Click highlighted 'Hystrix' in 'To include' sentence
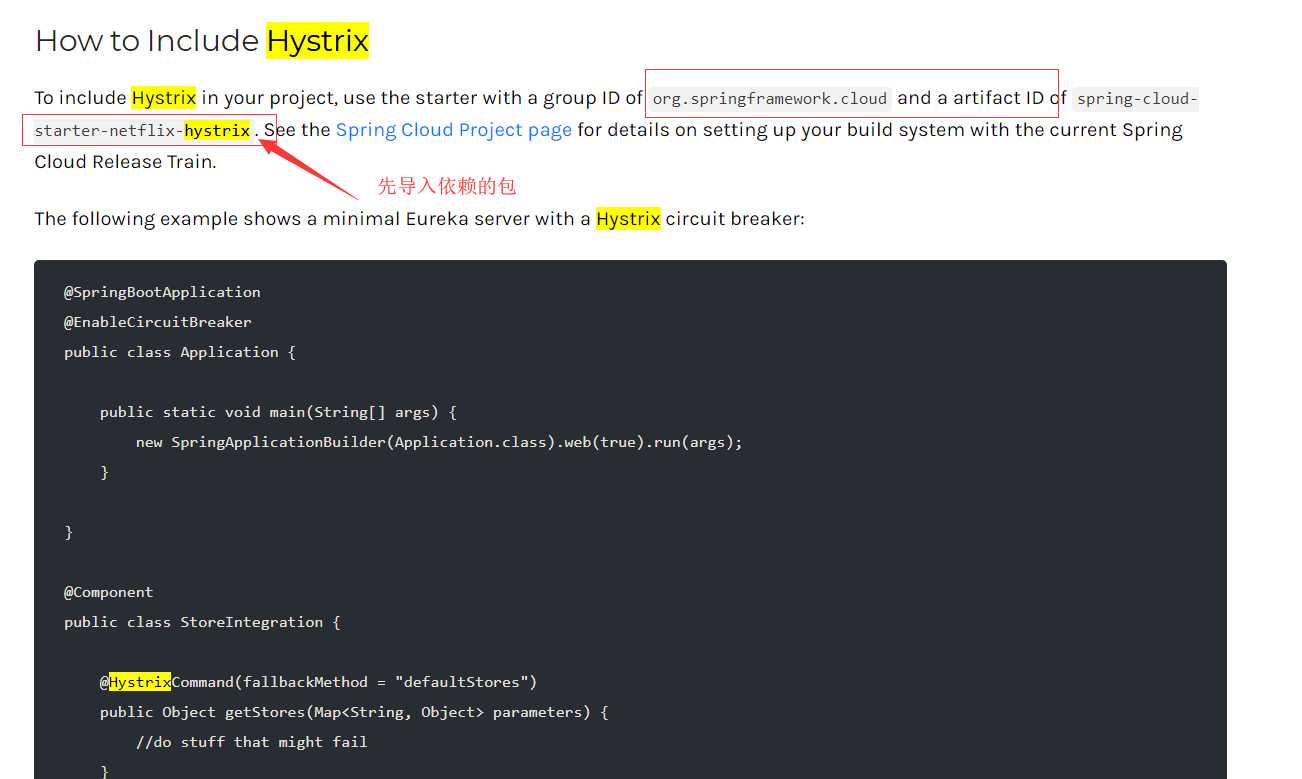Viewport: 1302px width, 779px height. [x=164, y=98]
